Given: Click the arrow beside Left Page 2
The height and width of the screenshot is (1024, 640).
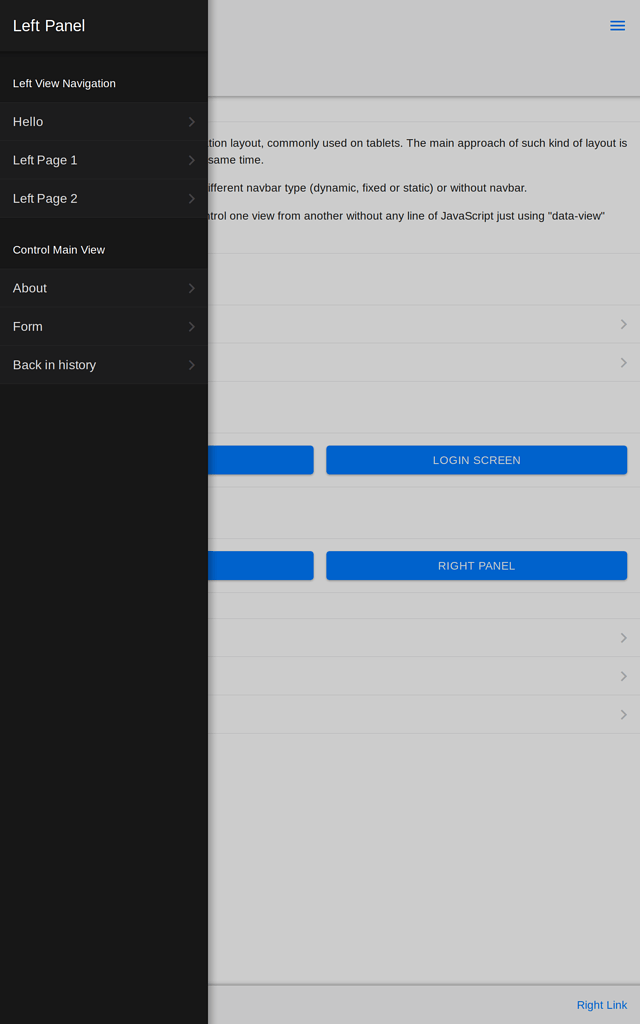Looking at the screenshot, I should click(x=191, y=199).
